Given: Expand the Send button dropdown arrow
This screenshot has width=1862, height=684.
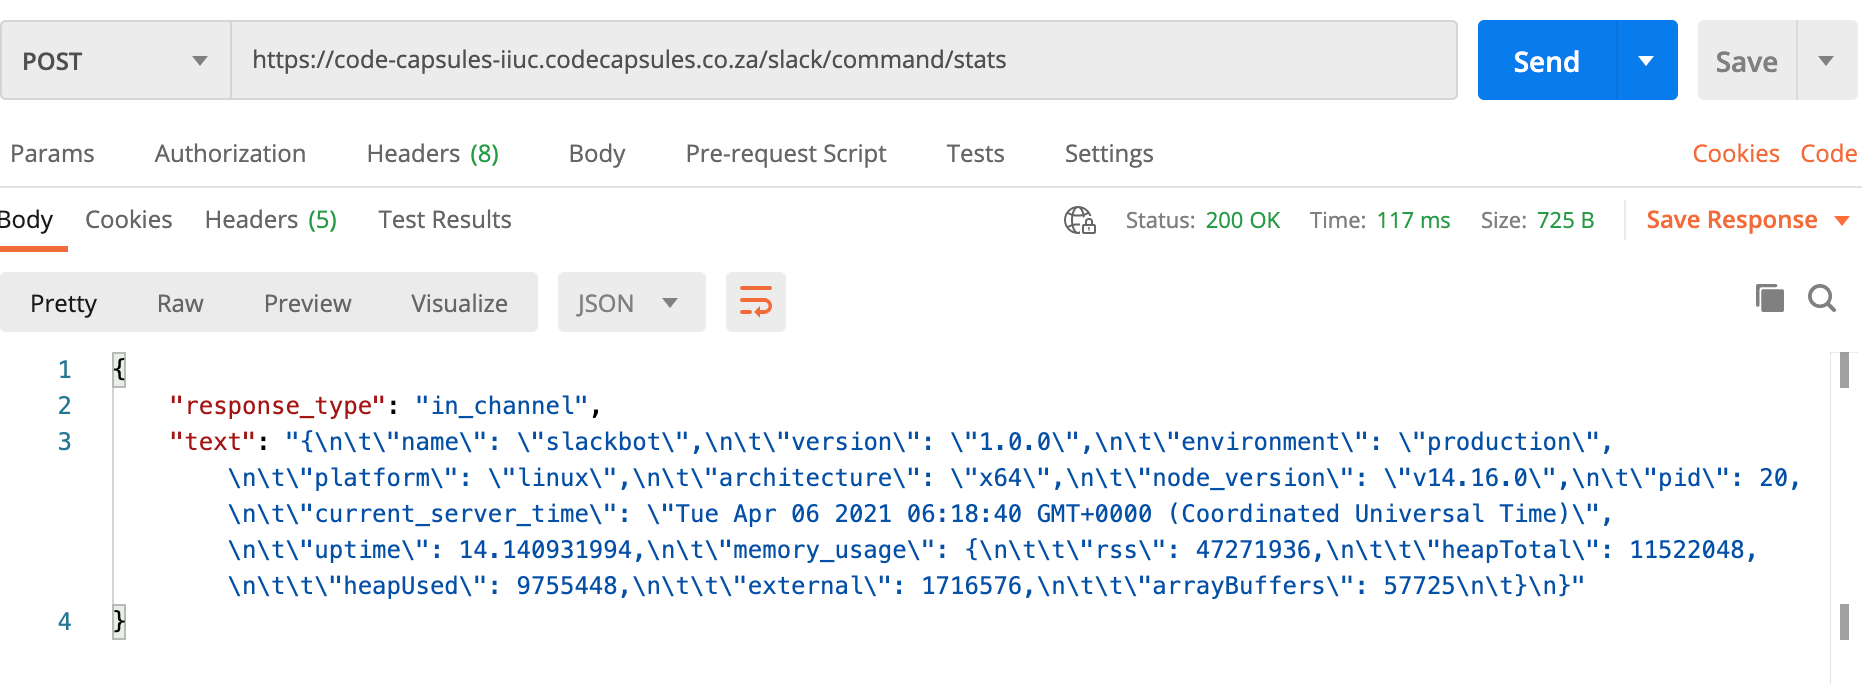Looking at the screenshot, I should pyautogui.click(x=1646, y=61).
